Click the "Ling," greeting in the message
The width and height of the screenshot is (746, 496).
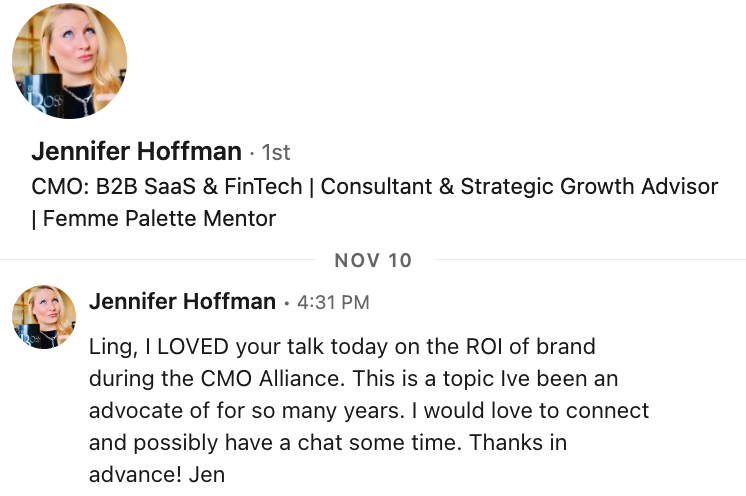click(110, 347)
